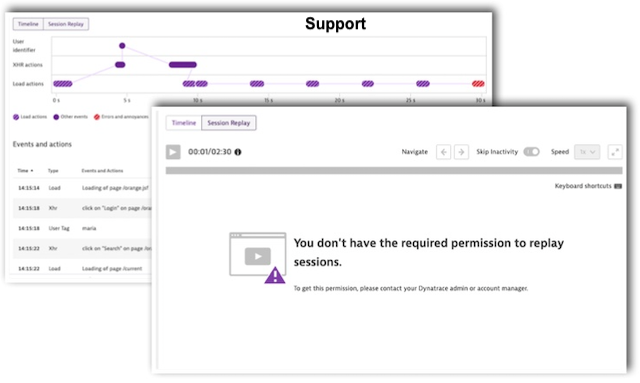
Task: Click the User identifier event dot
Action: coord(122,46)
